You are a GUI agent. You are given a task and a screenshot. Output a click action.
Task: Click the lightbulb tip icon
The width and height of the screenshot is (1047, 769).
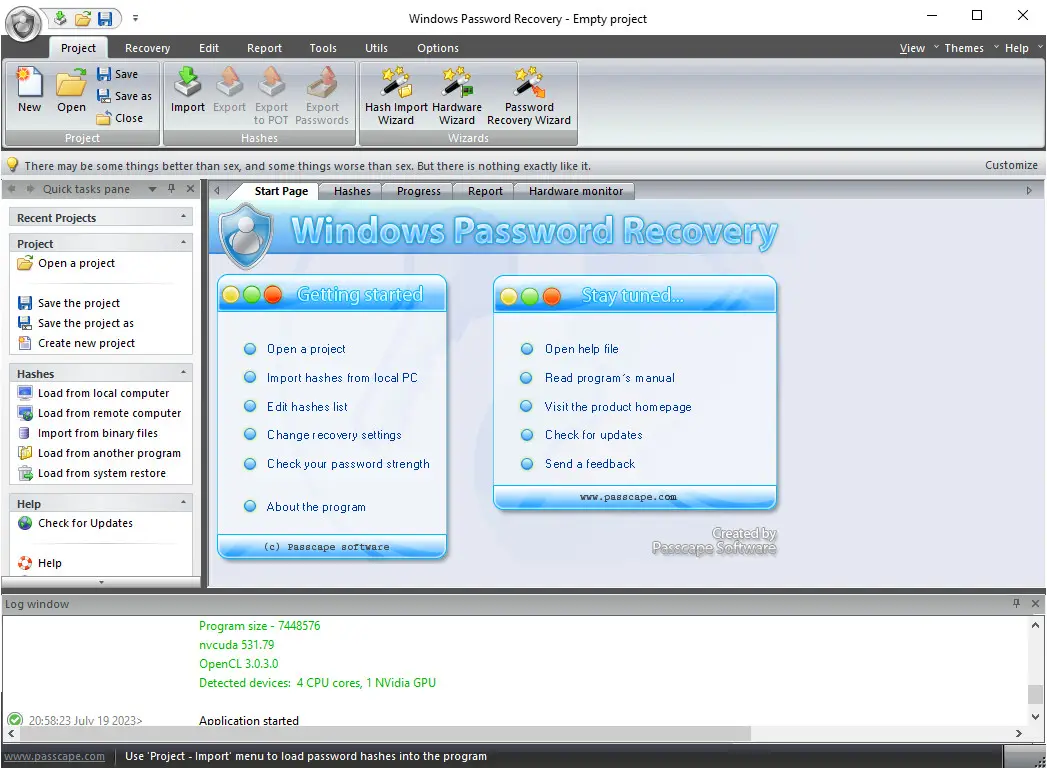pos(12,165)
